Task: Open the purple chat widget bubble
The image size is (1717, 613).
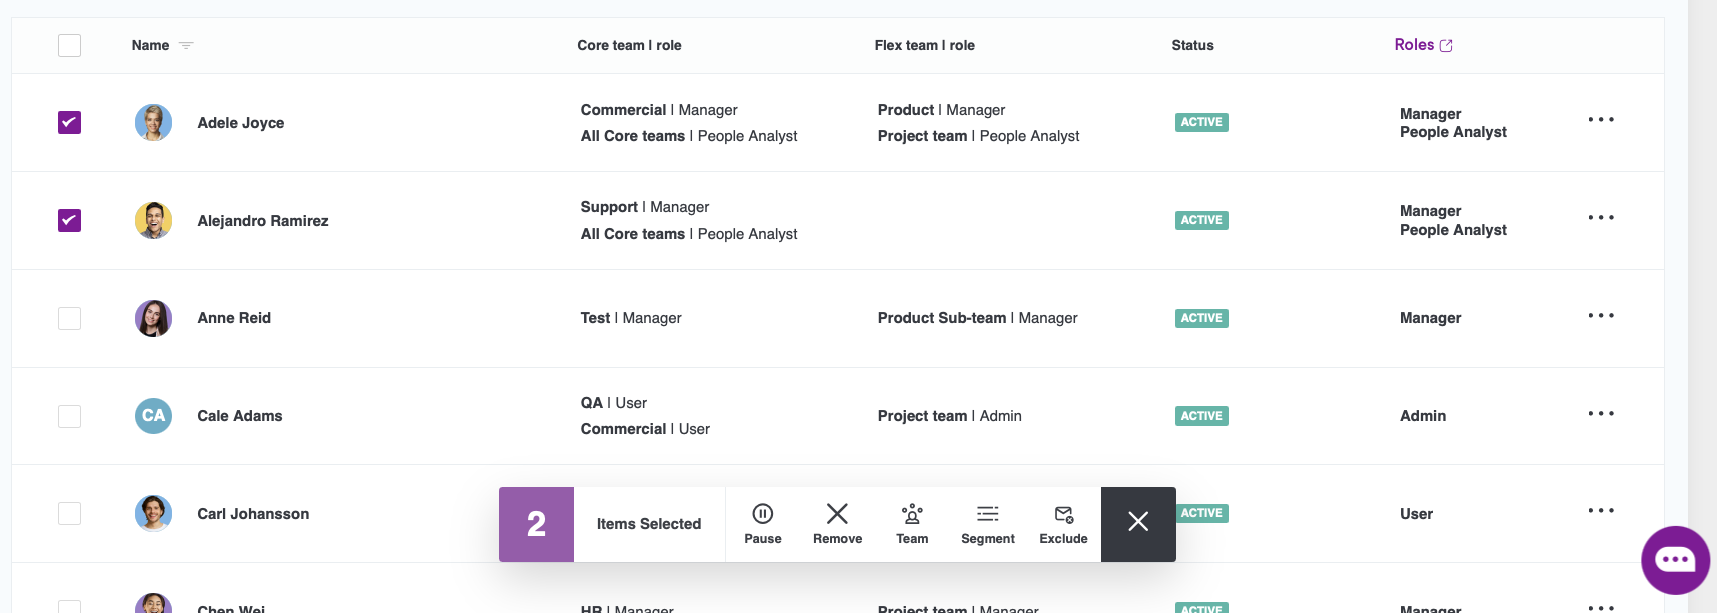Action: point(1675,560)
